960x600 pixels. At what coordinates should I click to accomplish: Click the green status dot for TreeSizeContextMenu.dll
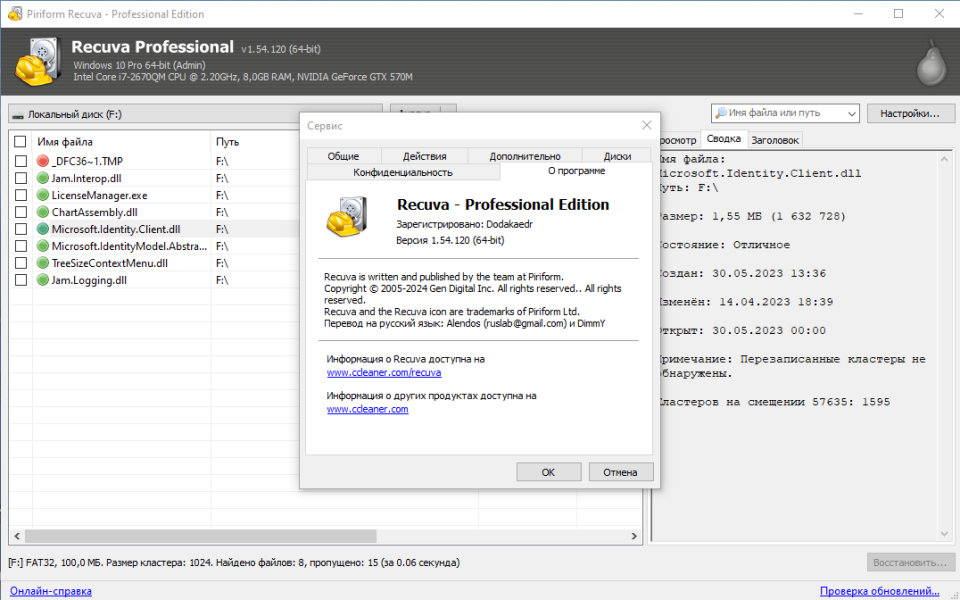(x=42, y=263)
